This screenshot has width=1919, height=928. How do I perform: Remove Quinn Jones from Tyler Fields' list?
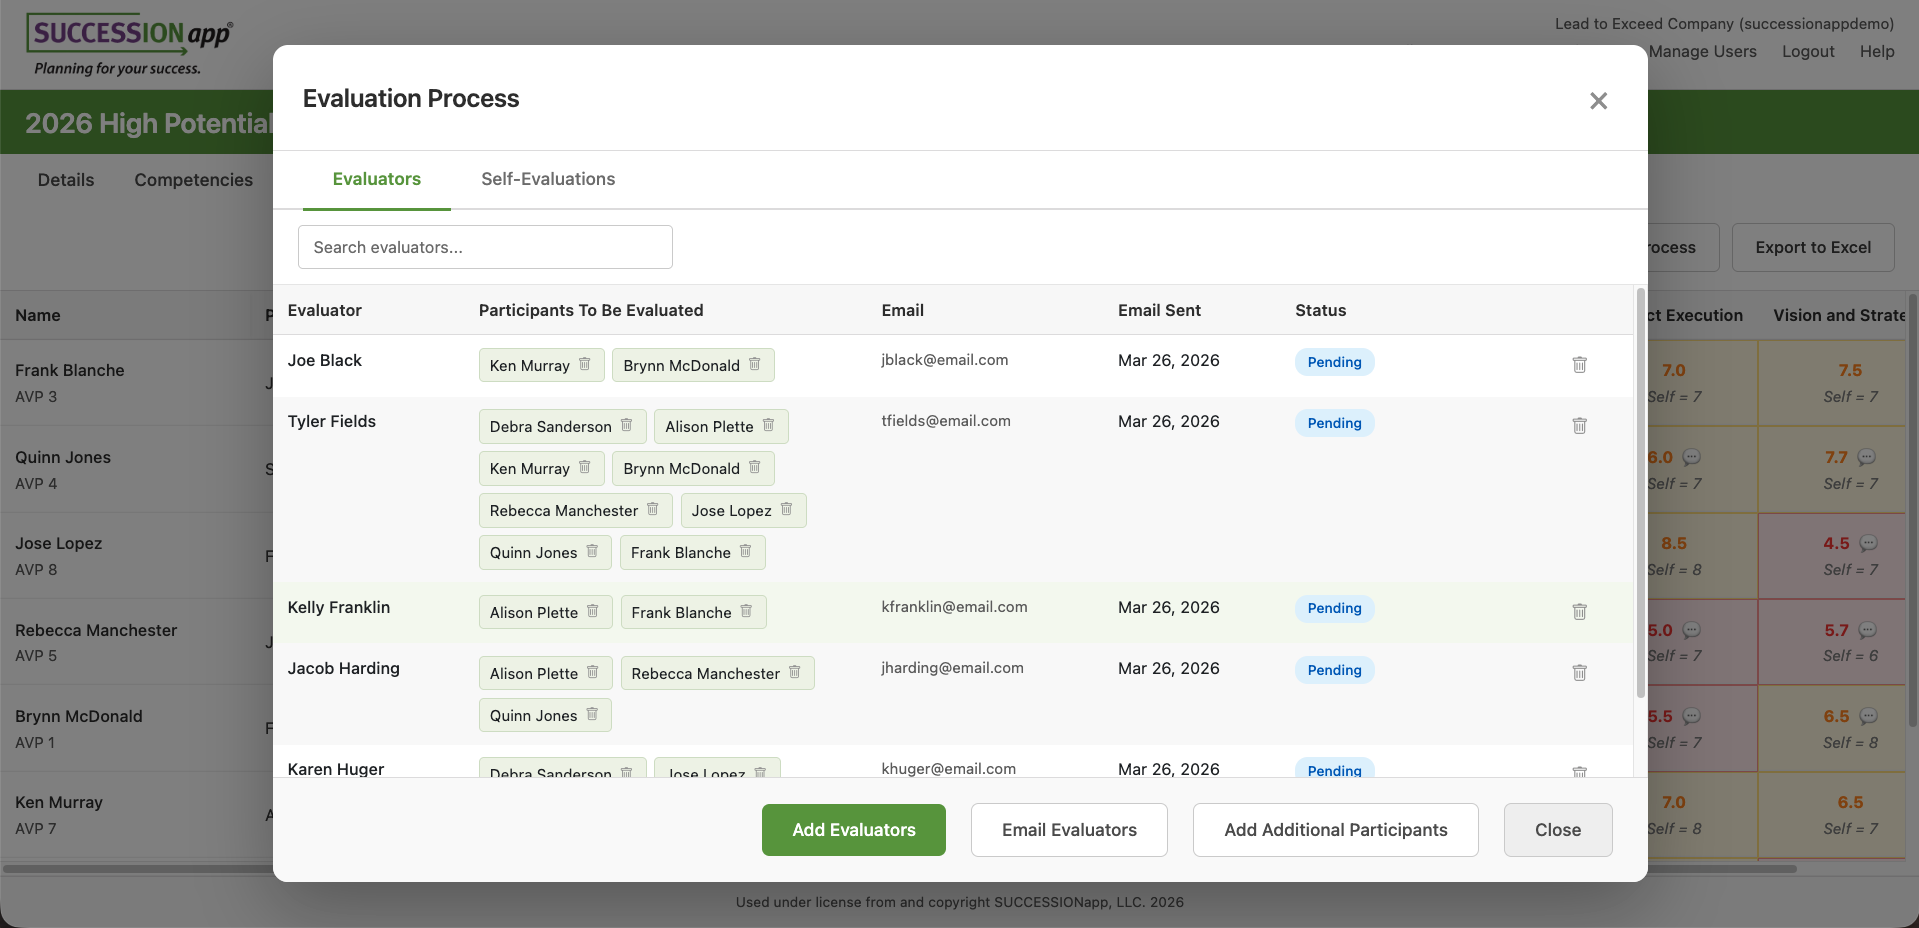click(x=593, y=551)
